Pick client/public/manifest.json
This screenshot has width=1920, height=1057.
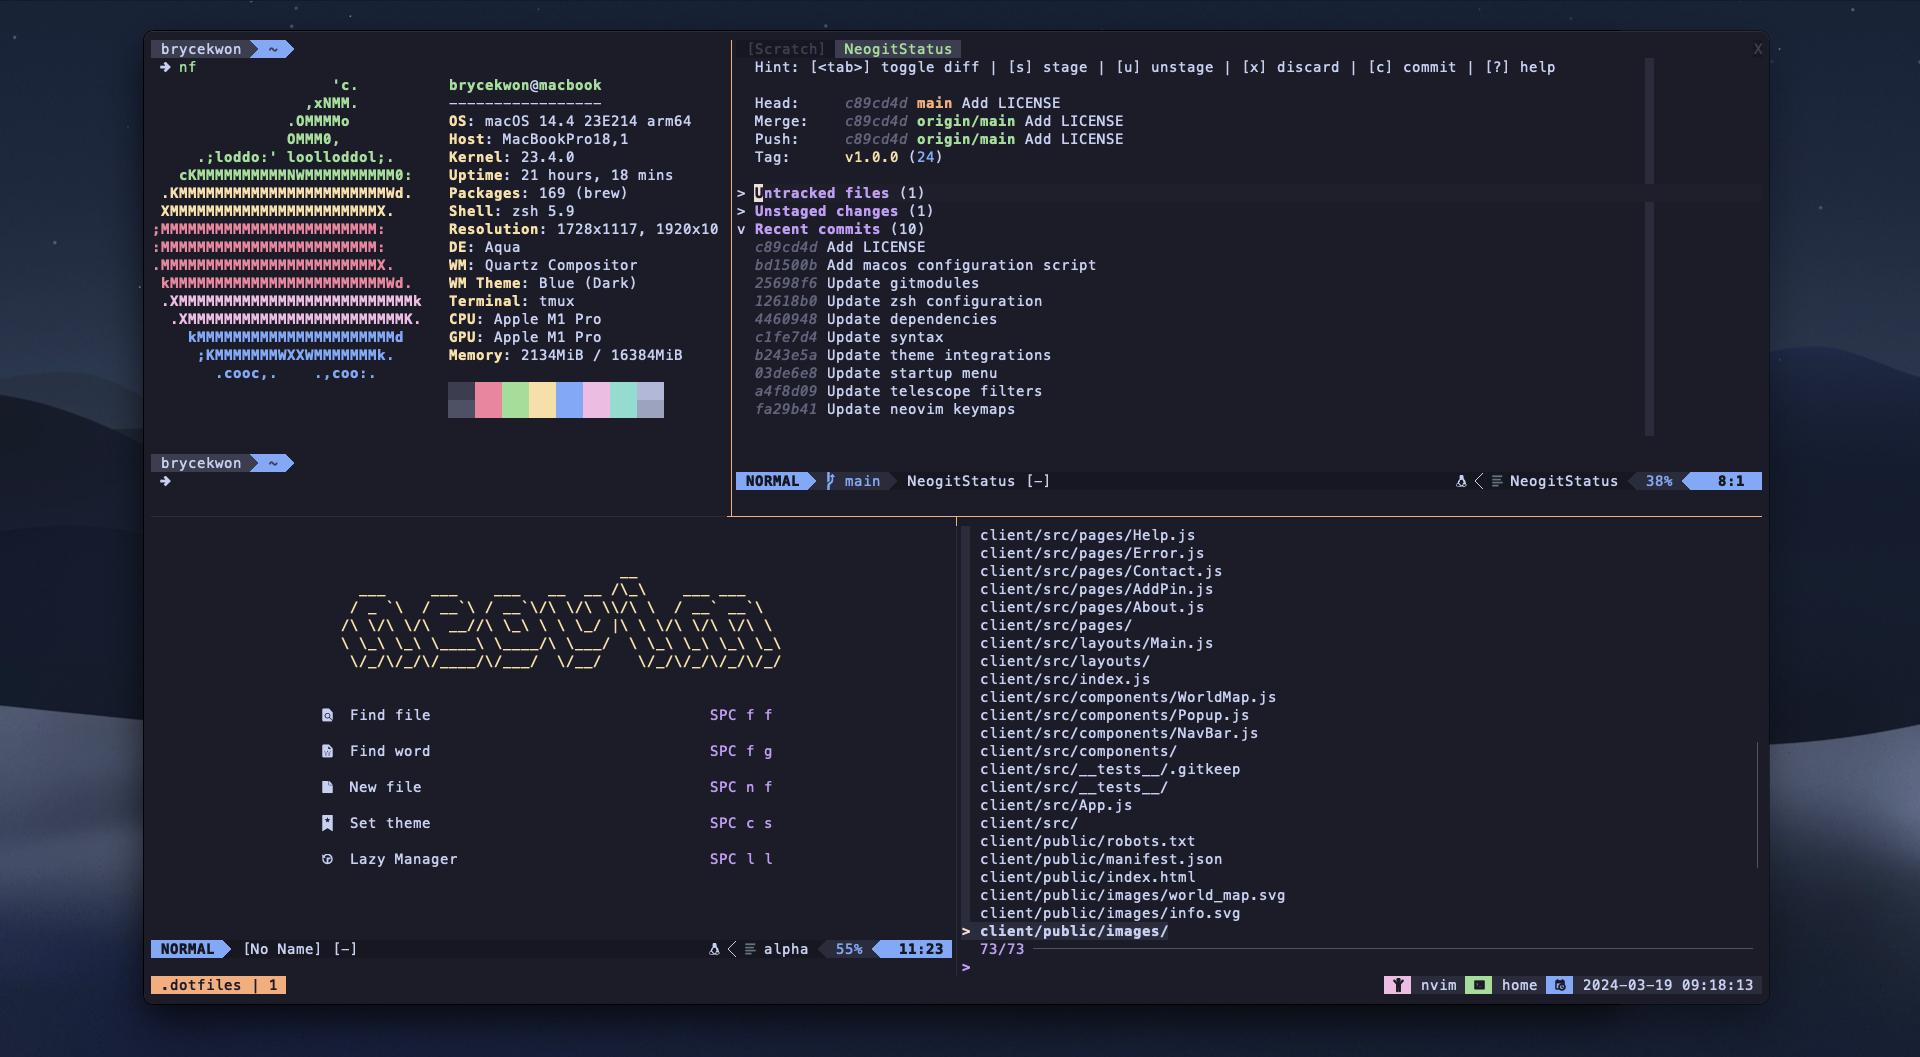click(1101, 859)
